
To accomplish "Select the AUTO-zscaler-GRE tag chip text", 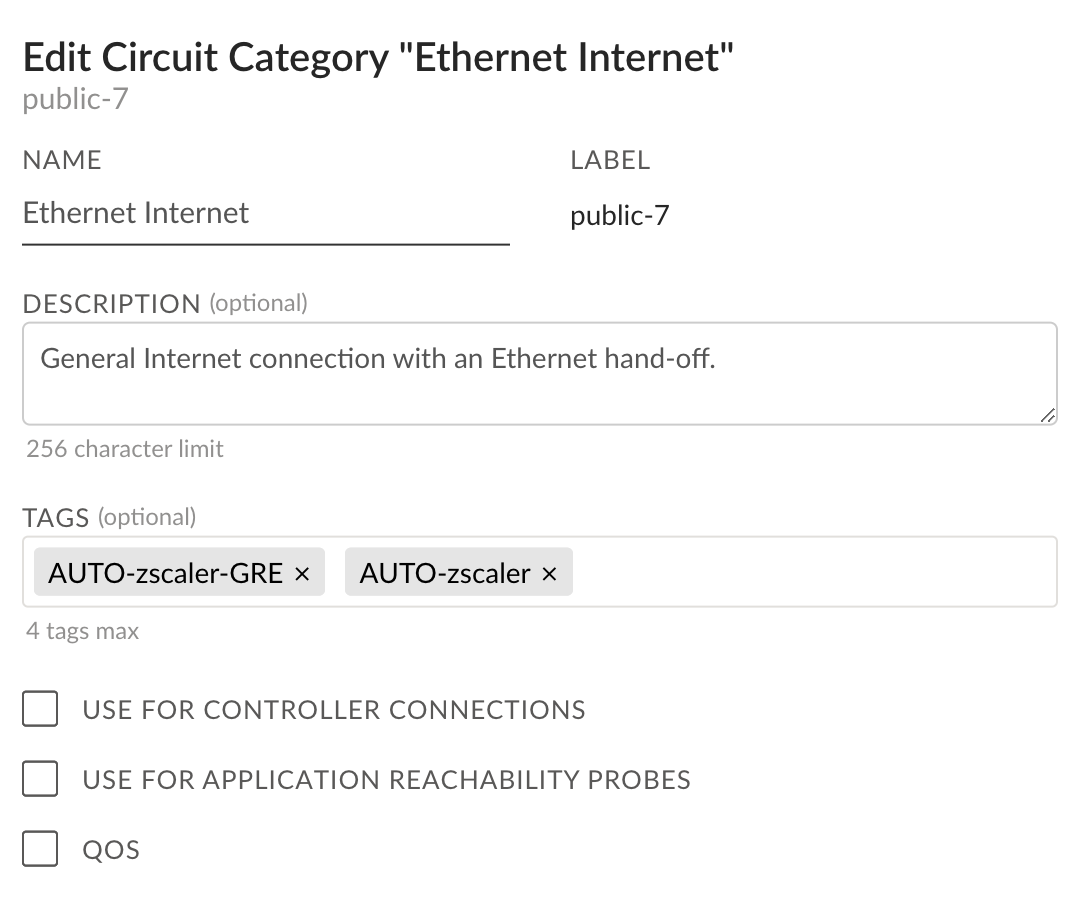I will pyautogui.click(x=166, y=574).
